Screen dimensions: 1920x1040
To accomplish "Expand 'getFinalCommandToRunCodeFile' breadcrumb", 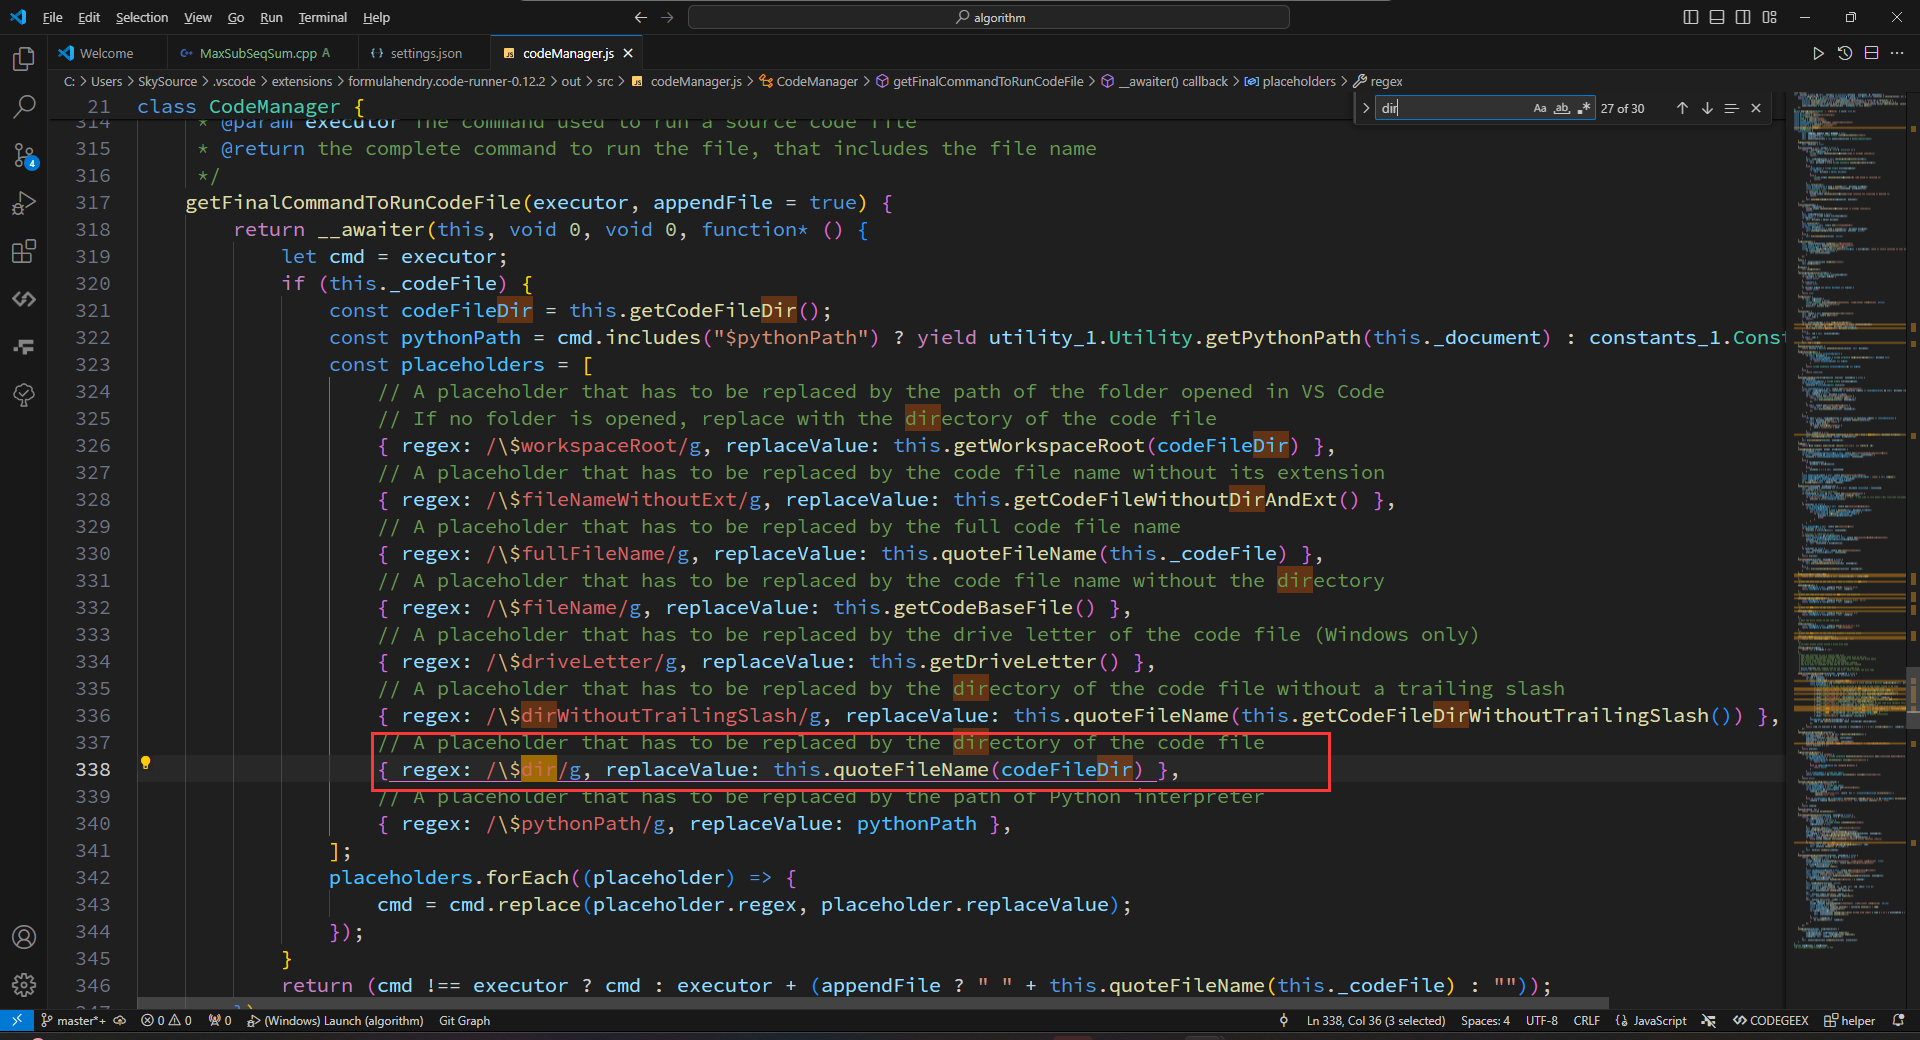I will point(980,81).
